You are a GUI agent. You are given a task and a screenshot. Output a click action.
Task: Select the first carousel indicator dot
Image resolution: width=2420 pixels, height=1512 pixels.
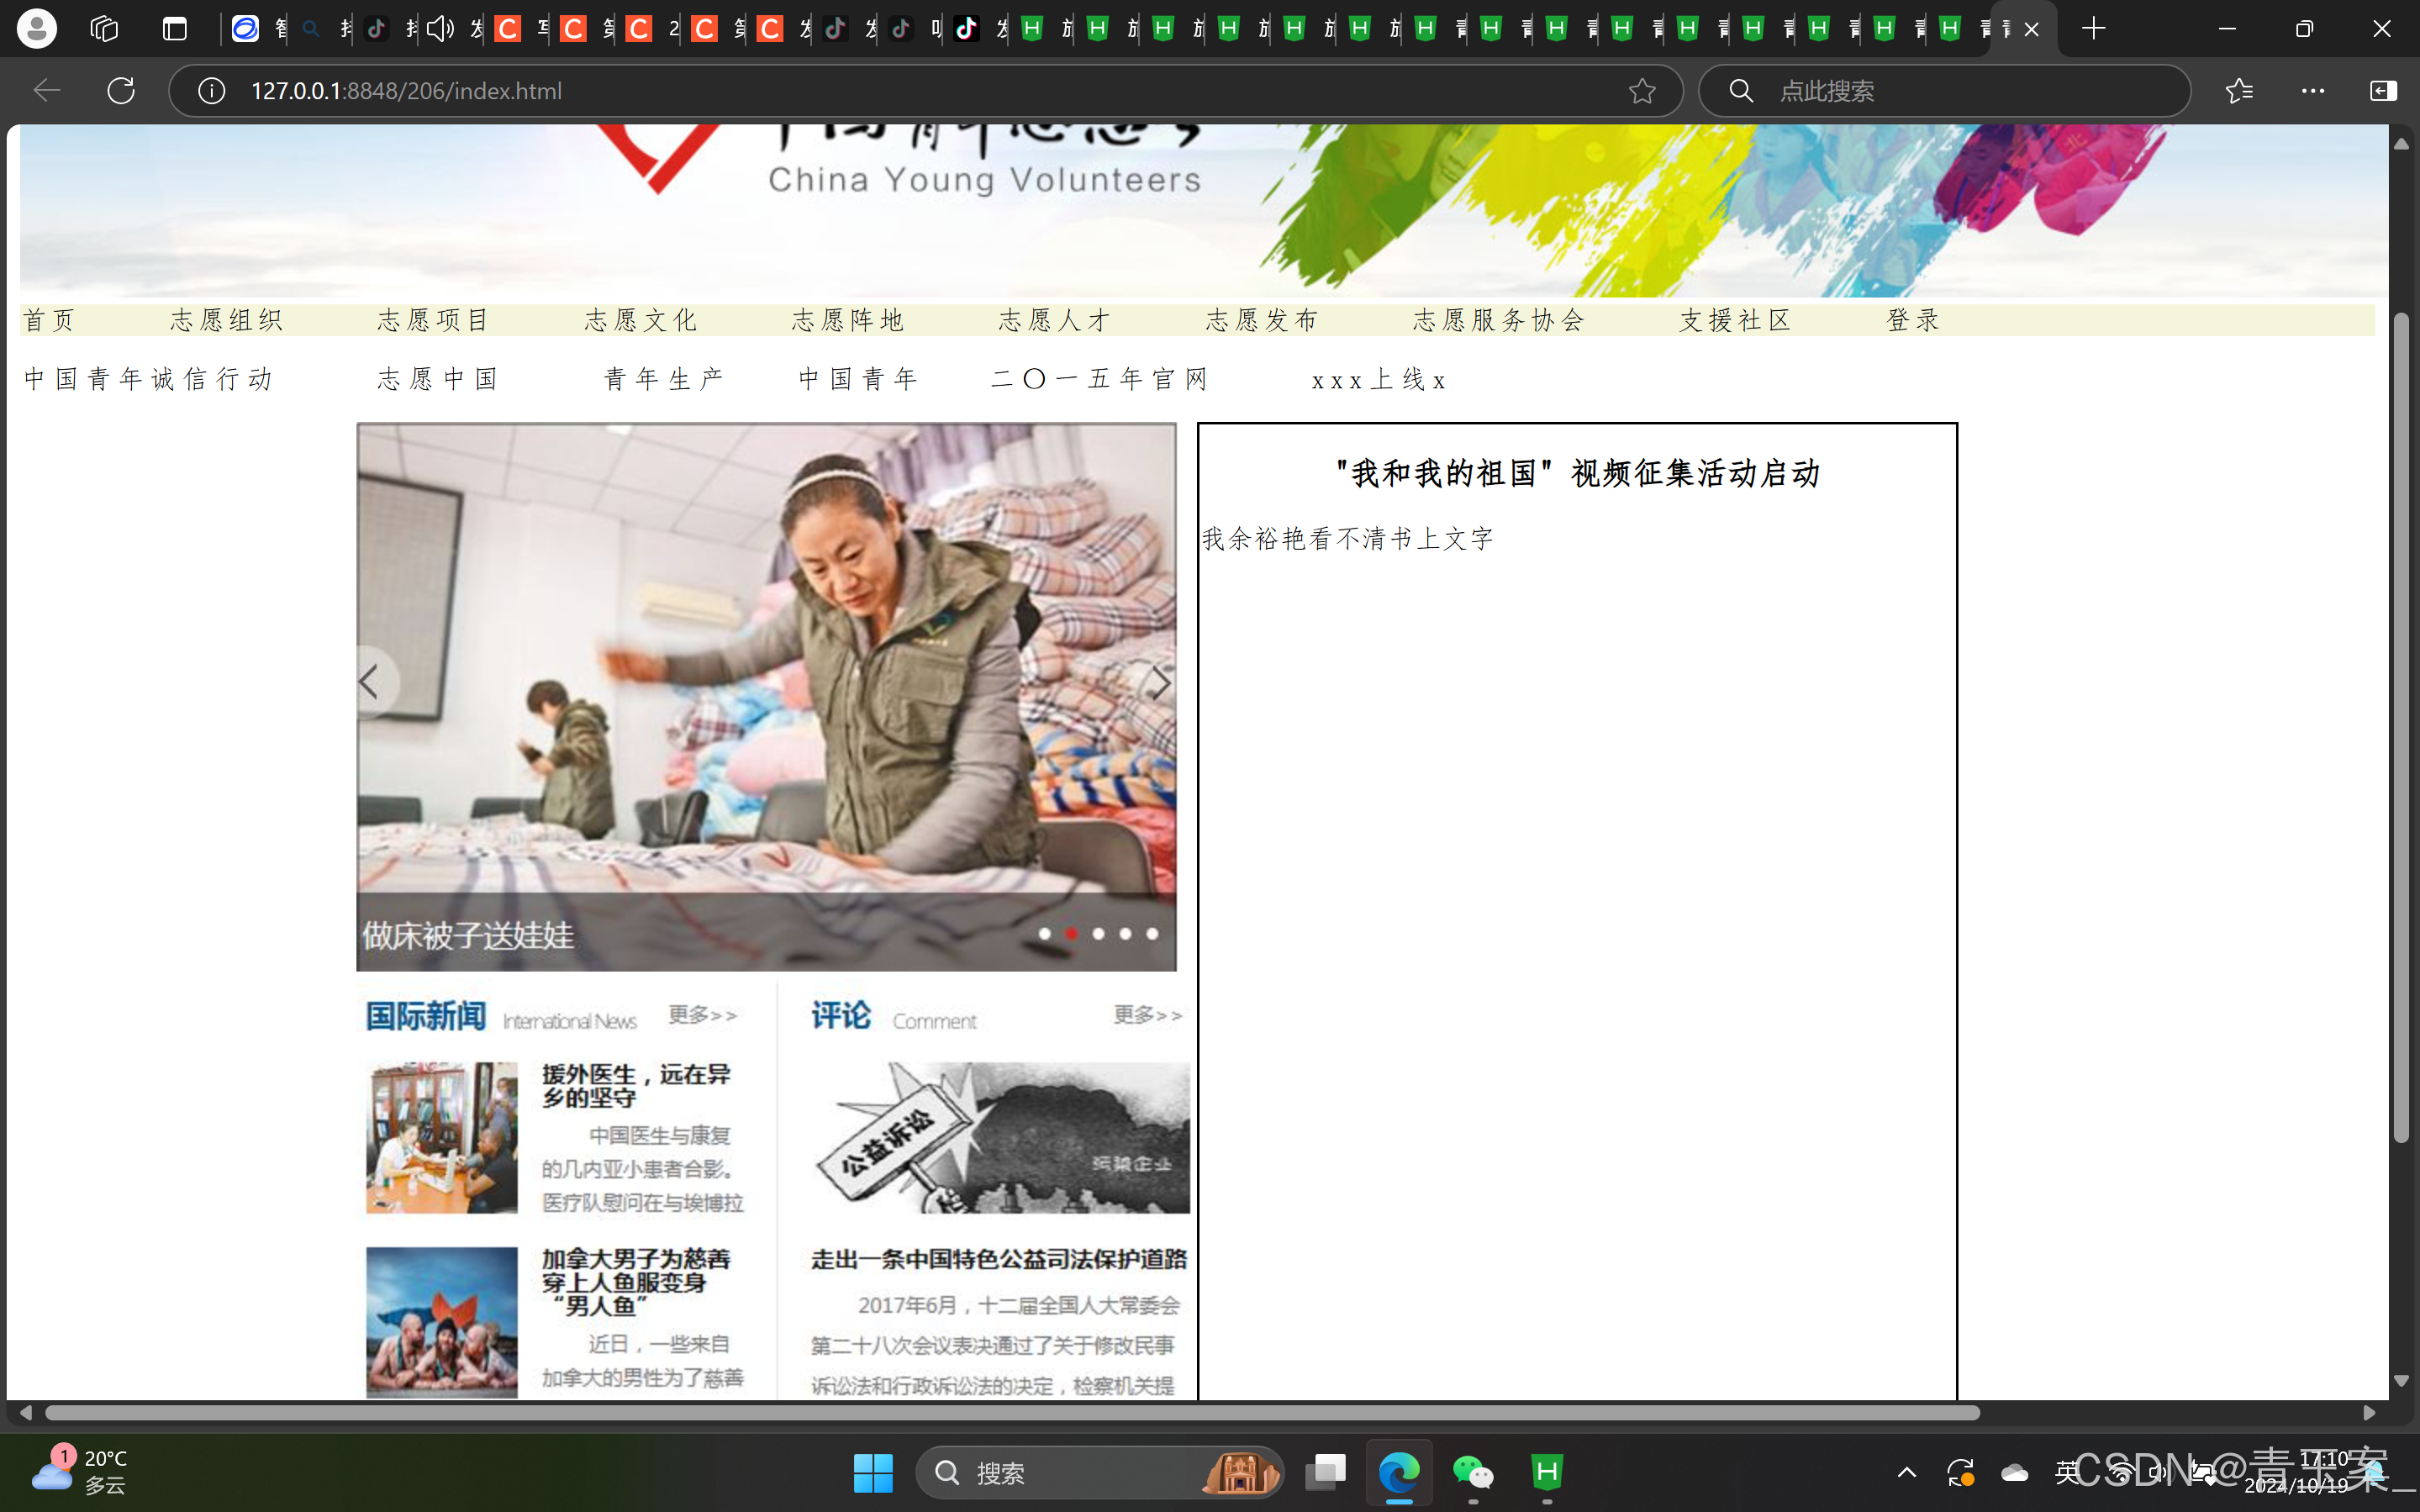coord(1044,933)
